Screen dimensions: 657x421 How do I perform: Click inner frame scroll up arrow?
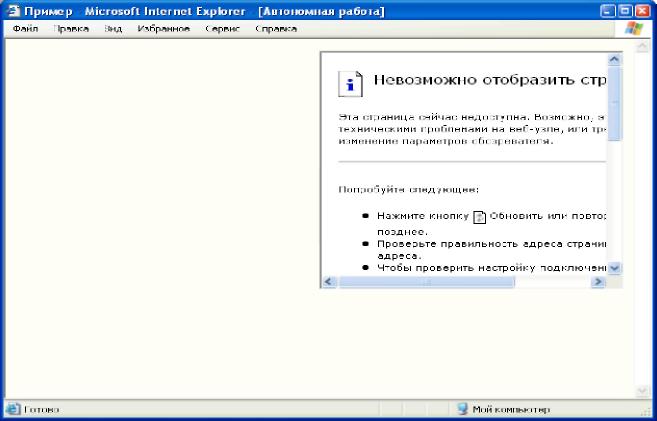[x=614, y=59]
